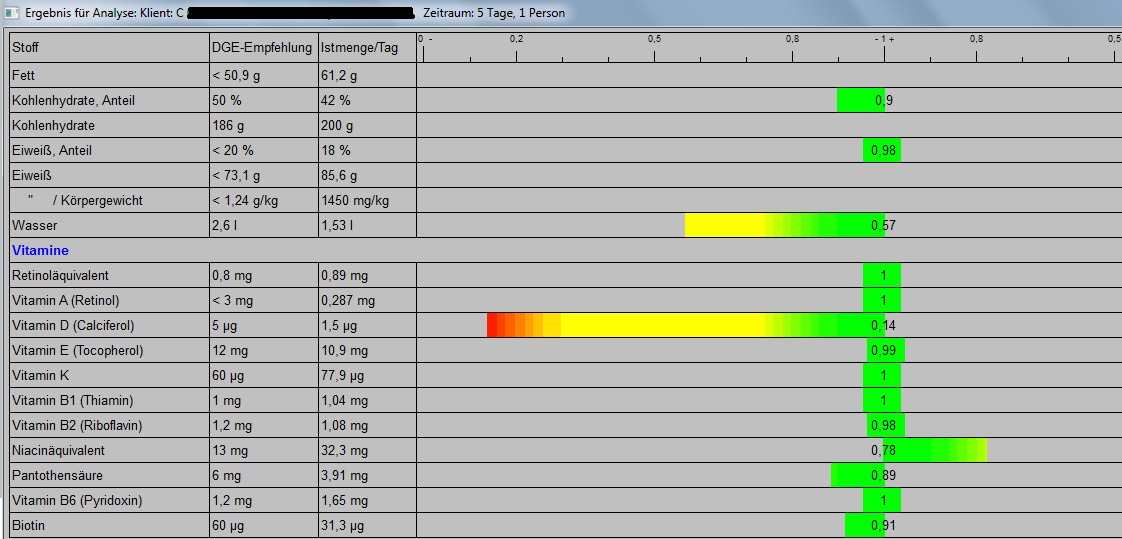Viewport: 1122px width, 539px height.
Task: Select the Retinoläquivalent row label
Action: click(61, 275)
